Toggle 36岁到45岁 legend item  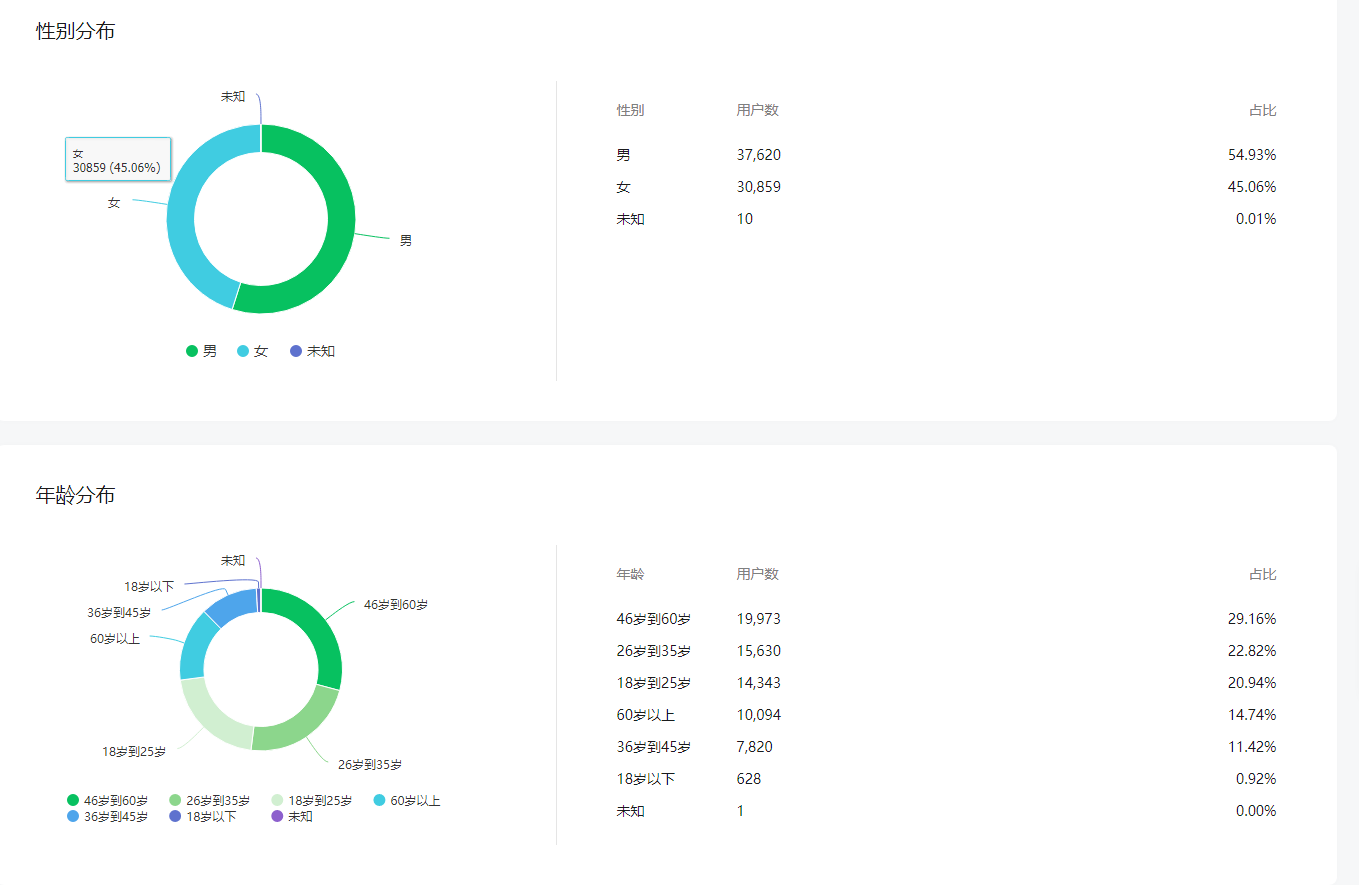tap(107, 816)
